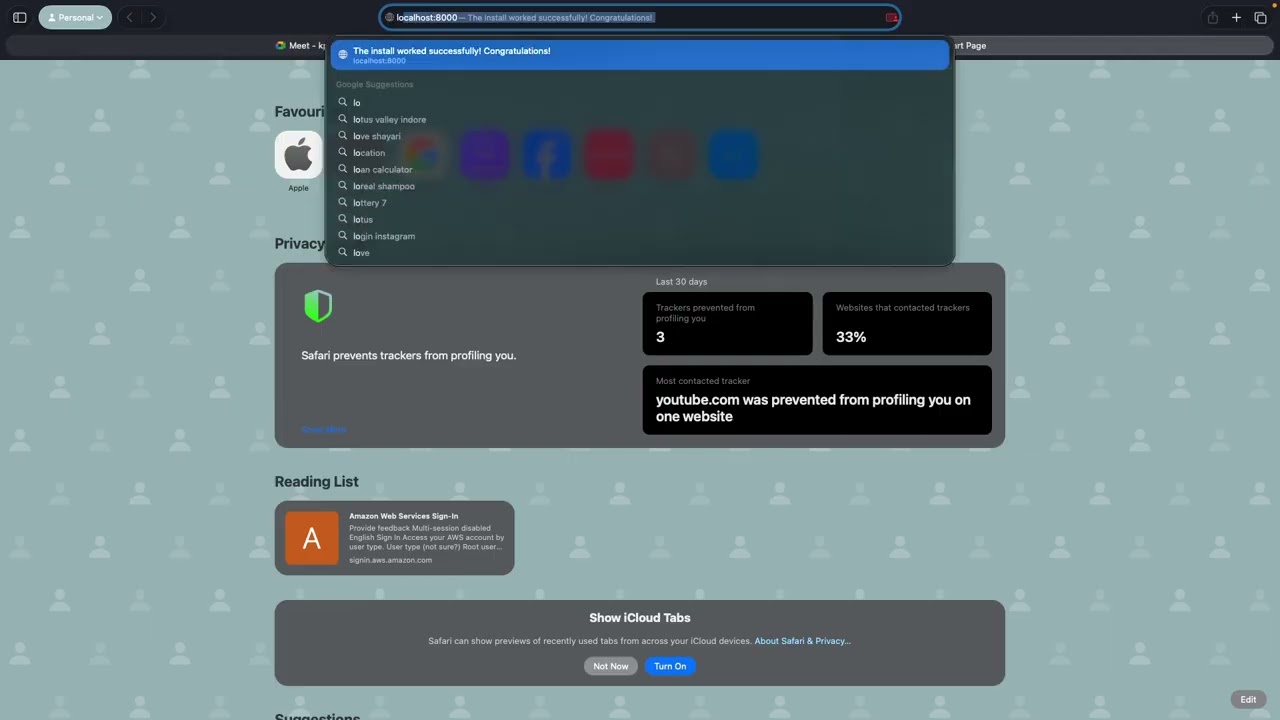Screen dimensions: 1280x720
Task: Open the 'Trackers prevented from profiling you' tile
Action: click(727, 323)
